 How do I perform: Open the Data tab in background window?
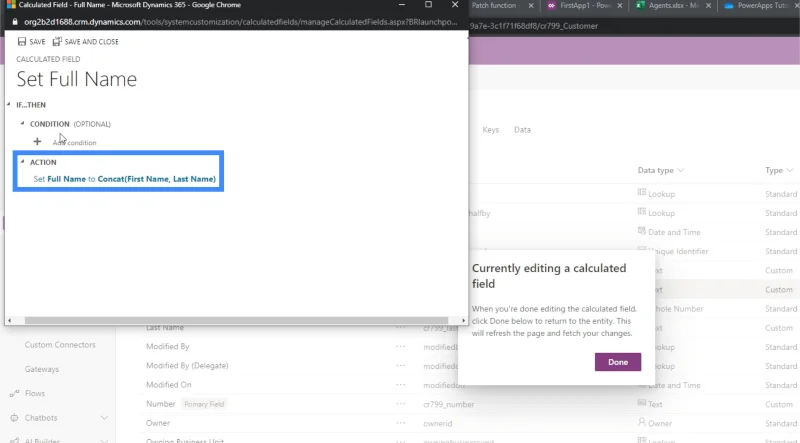522,130
